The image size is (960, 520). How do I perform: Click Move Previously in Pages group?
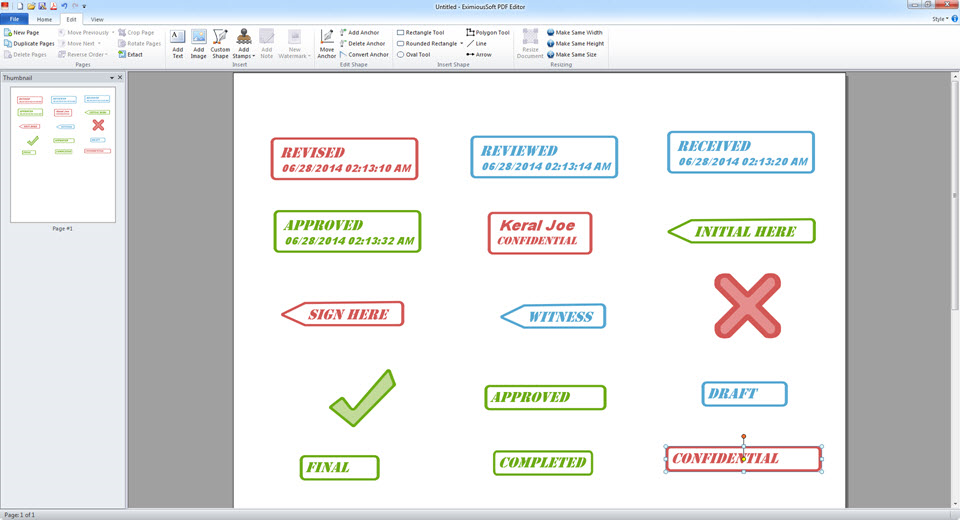[85, 32]
